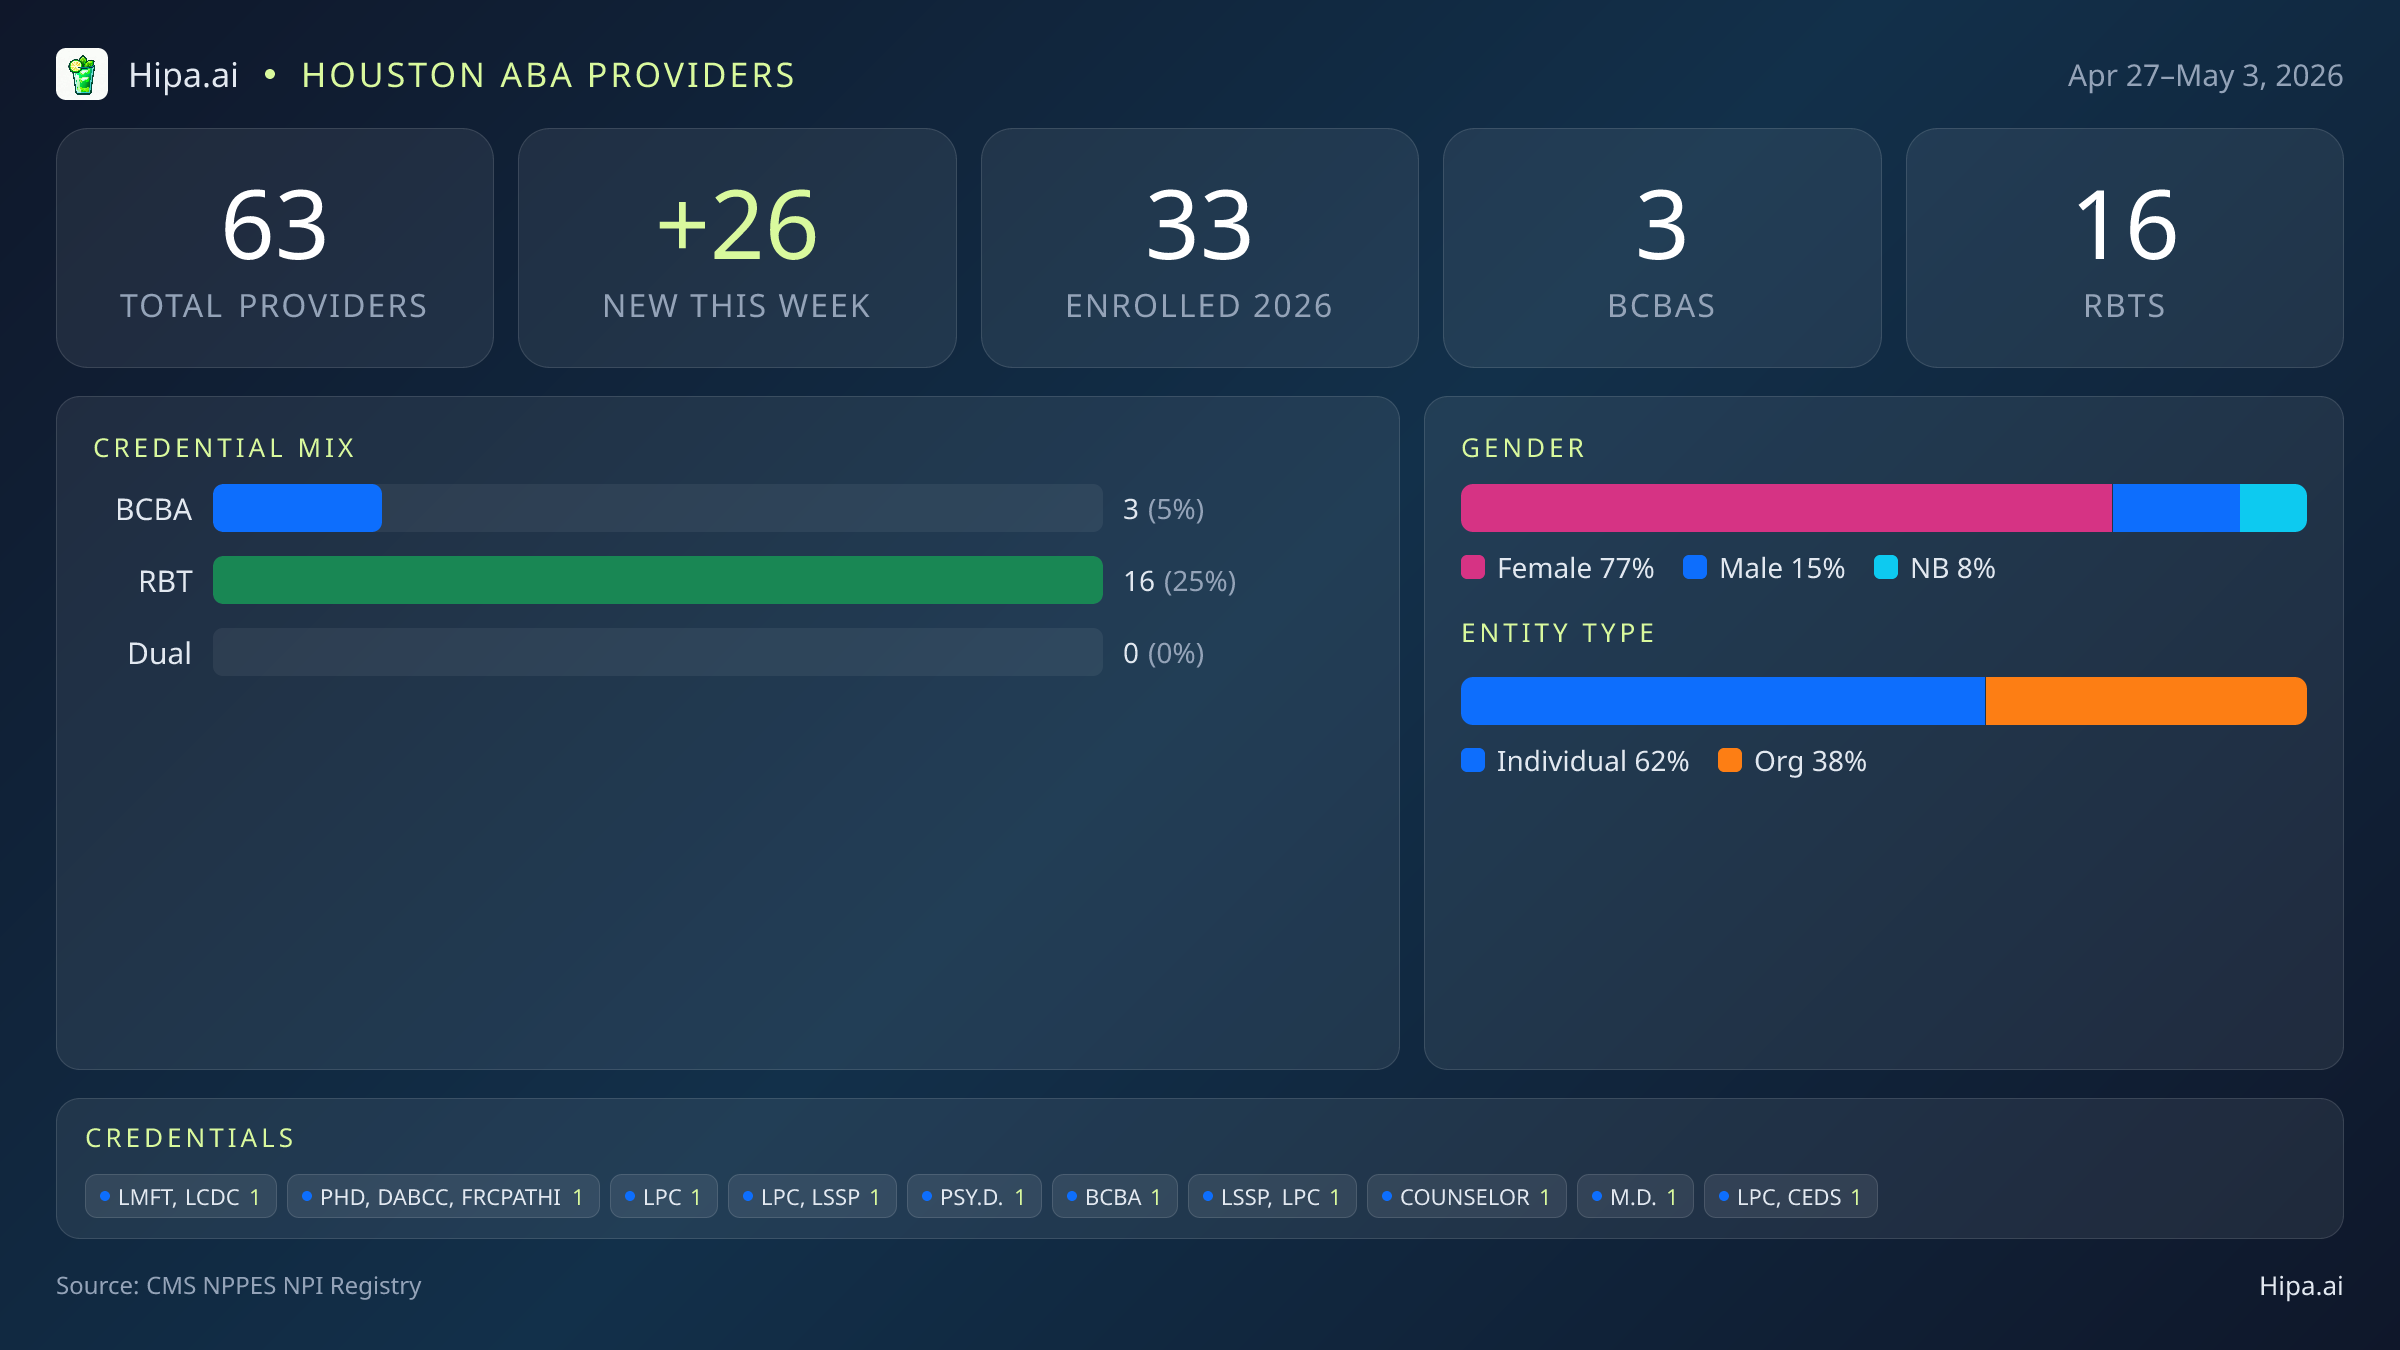
Task: Click the blue Male legend swatch
Action: pyautogui.click(x=1695, y=567)
